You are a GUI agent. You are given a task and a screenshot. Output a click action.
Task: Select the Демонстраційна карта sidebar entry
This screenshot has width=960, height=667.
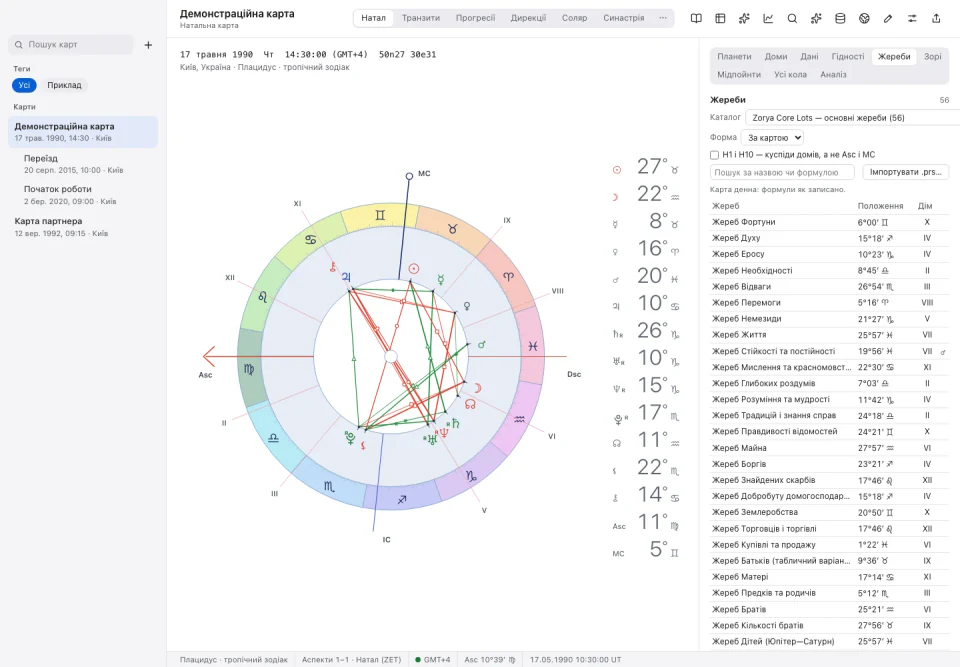pyautogui.click(x=83, y=132)
